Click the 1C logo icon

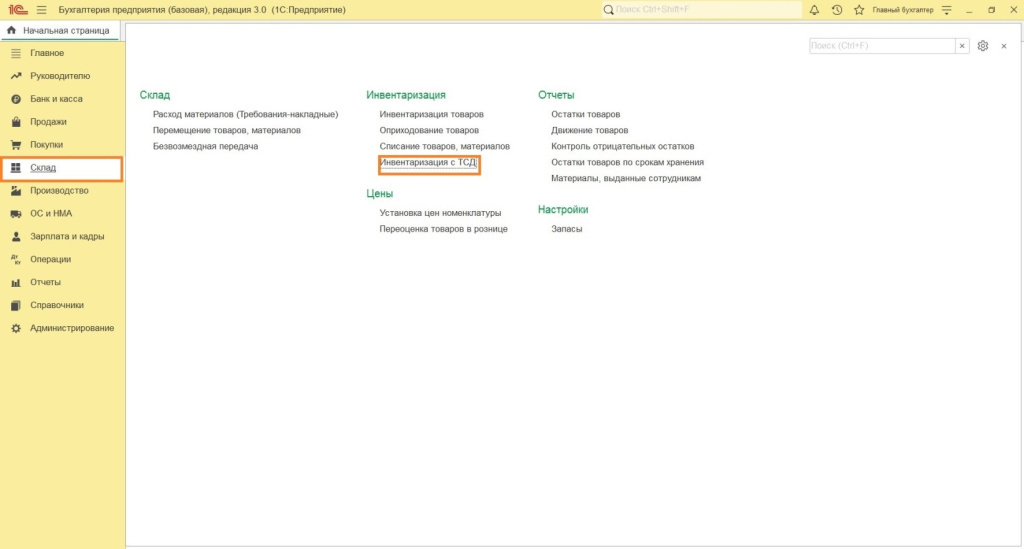click(x=18, y=10)
